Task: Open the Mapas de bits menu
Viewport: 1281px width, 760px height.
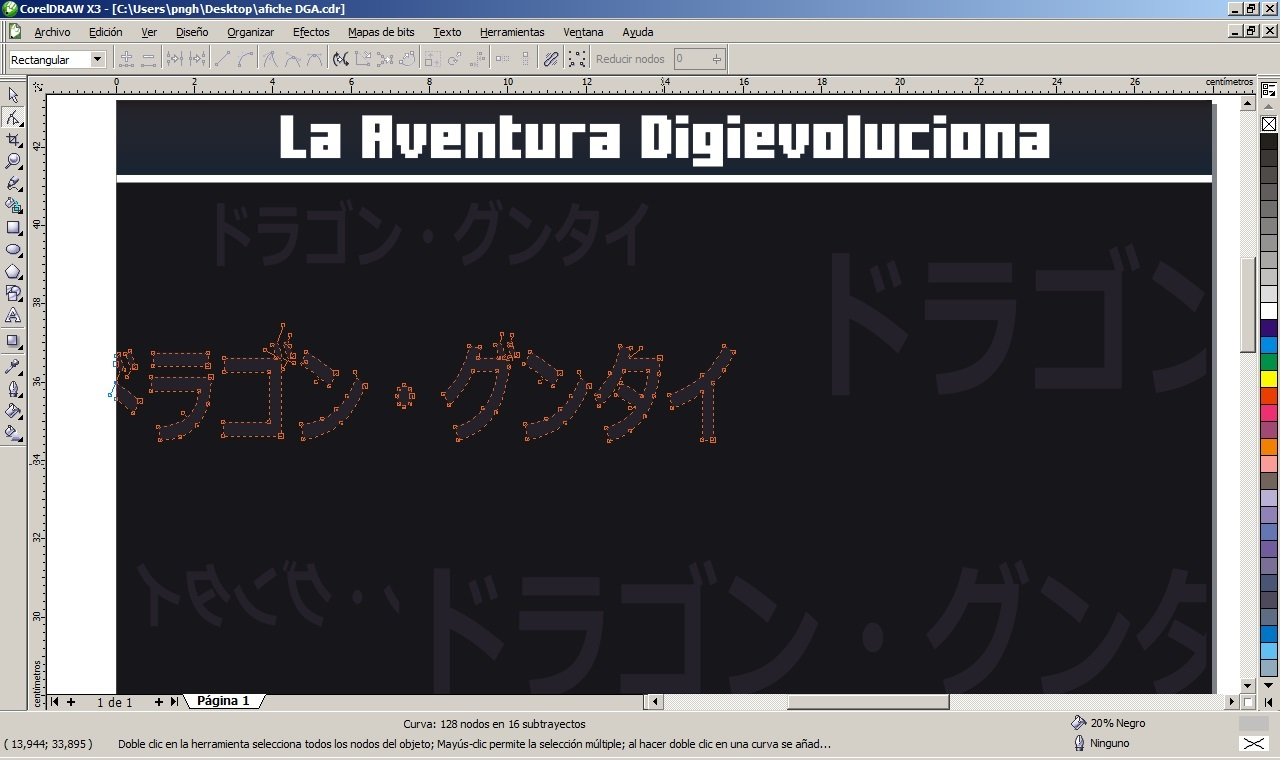Action: point(381,32)
